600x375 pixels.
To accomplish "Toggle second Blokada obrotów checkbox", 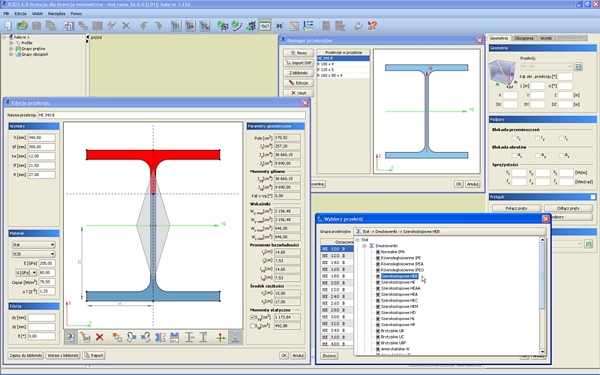I will point(538,155).
